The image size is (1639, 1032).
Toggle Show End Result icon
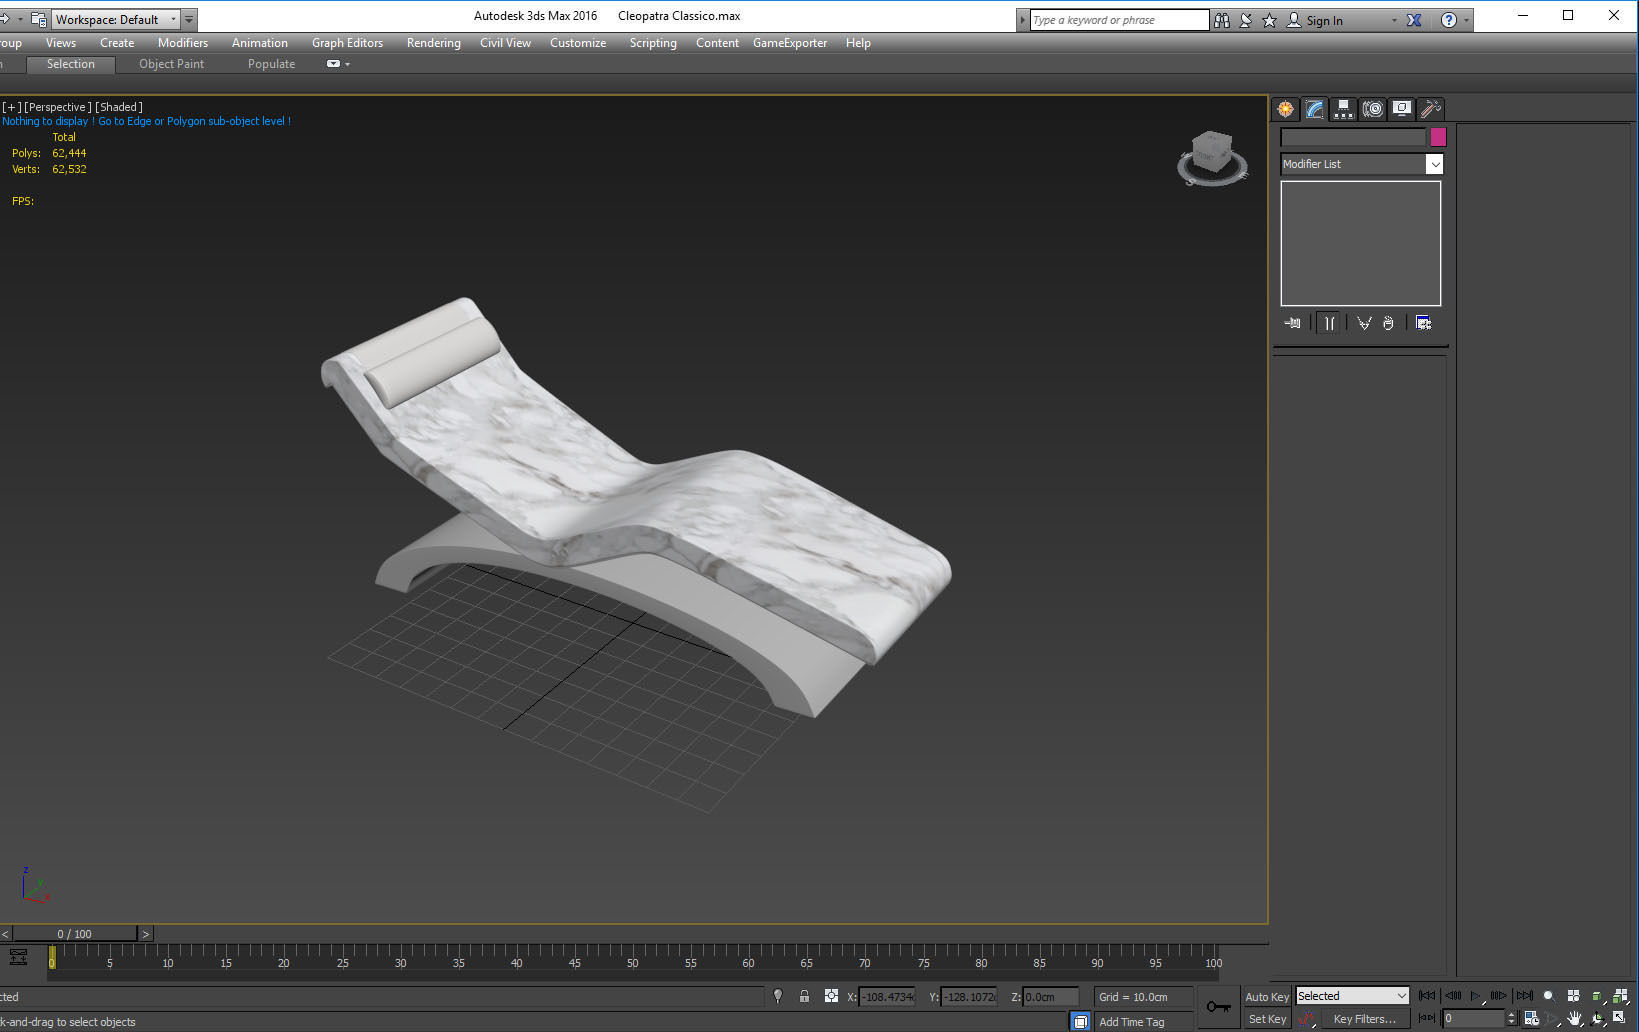(1329, 323)
